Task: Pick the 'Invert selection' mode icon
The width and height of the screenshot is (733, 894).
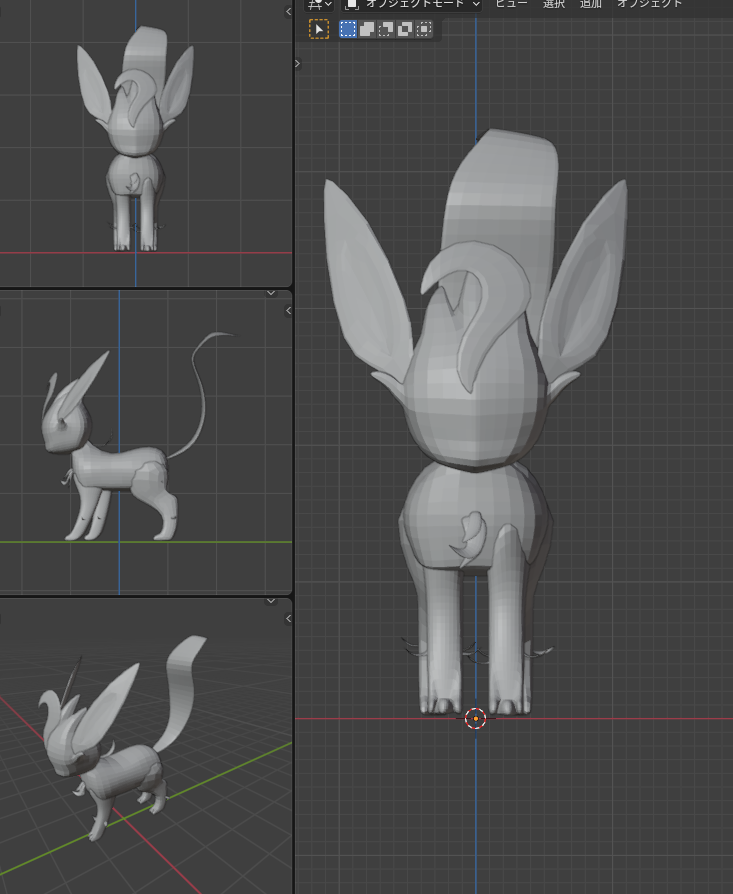Action: tap(405, 29)
